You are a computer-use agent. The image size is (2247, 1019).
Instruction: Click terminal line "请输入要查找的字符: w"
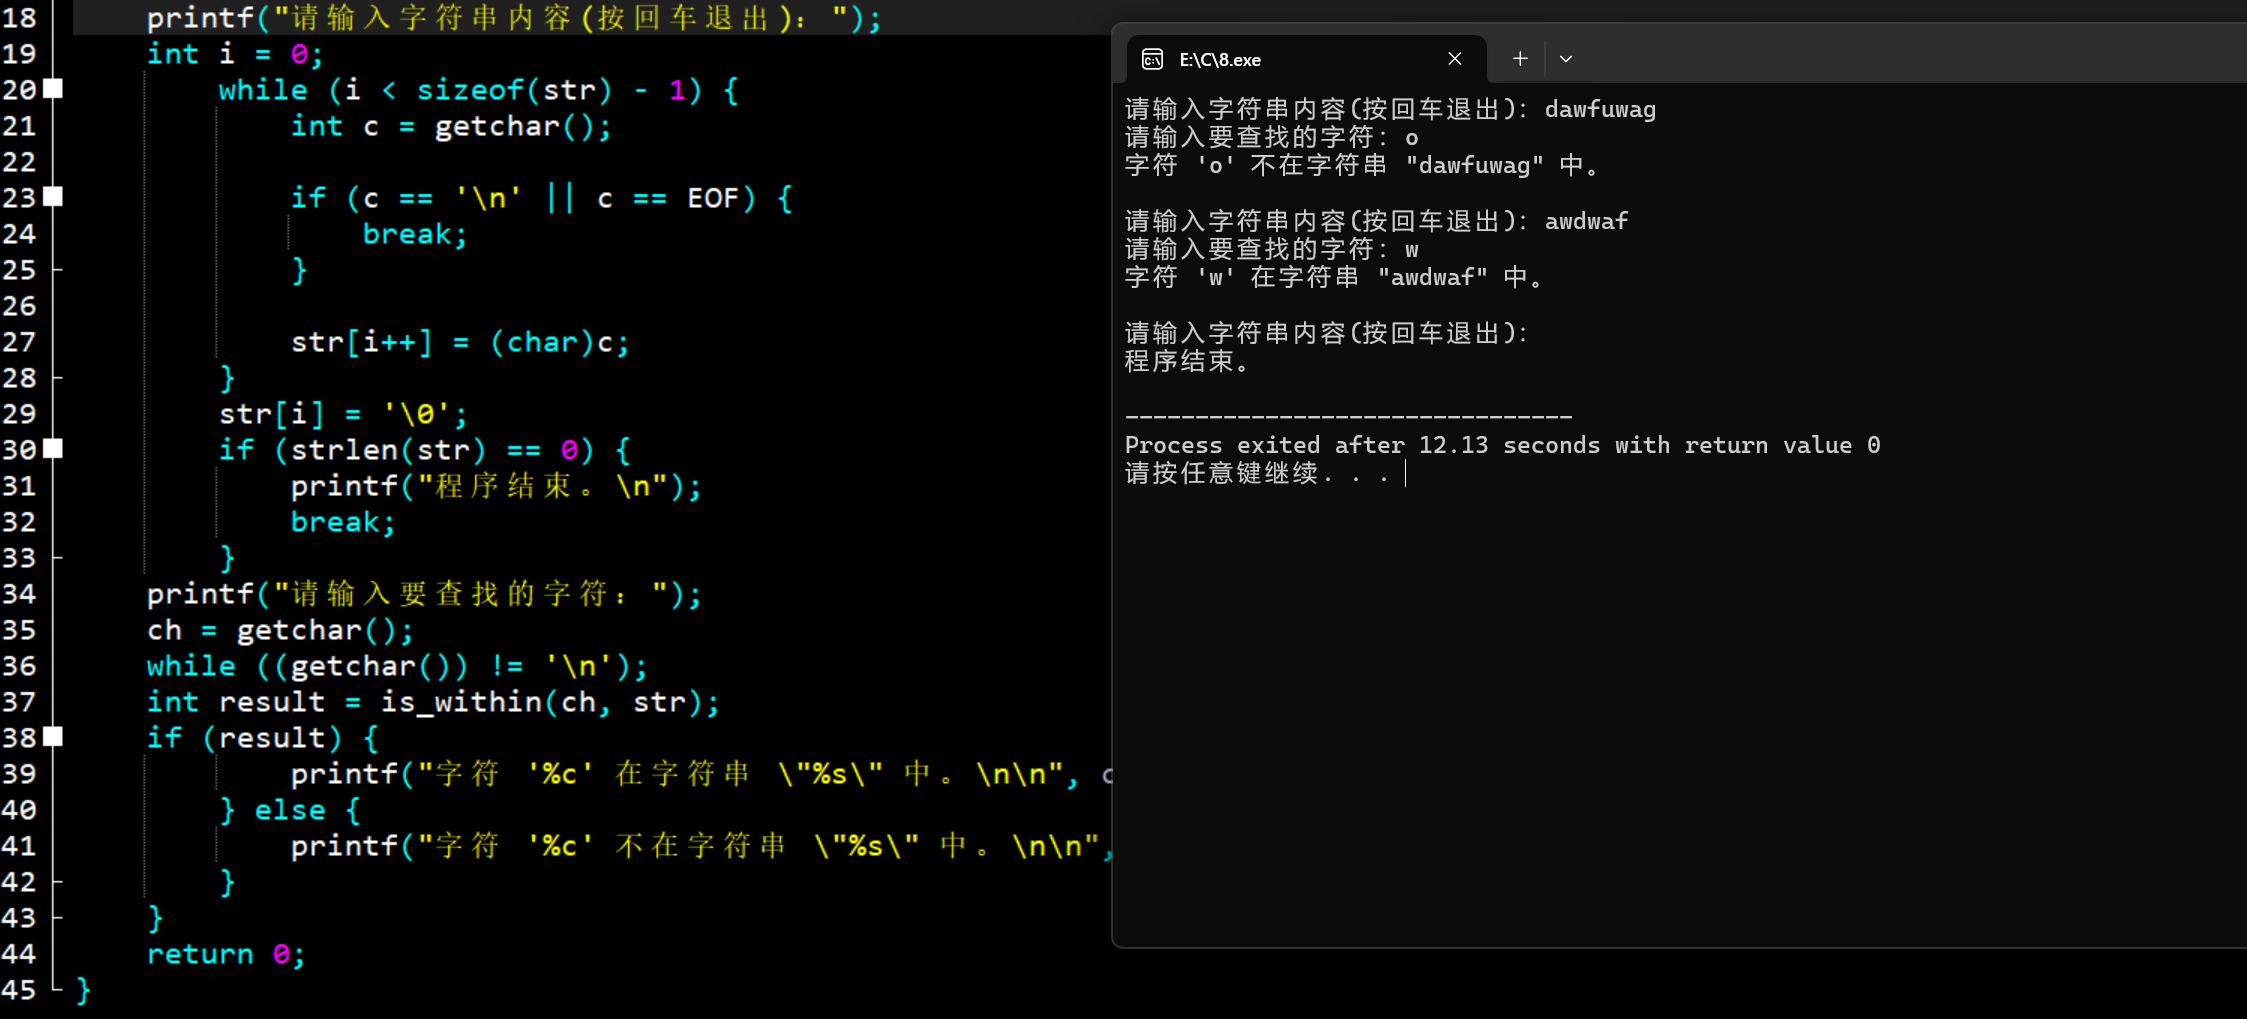pyautogui.click(x=1272, y=249)
